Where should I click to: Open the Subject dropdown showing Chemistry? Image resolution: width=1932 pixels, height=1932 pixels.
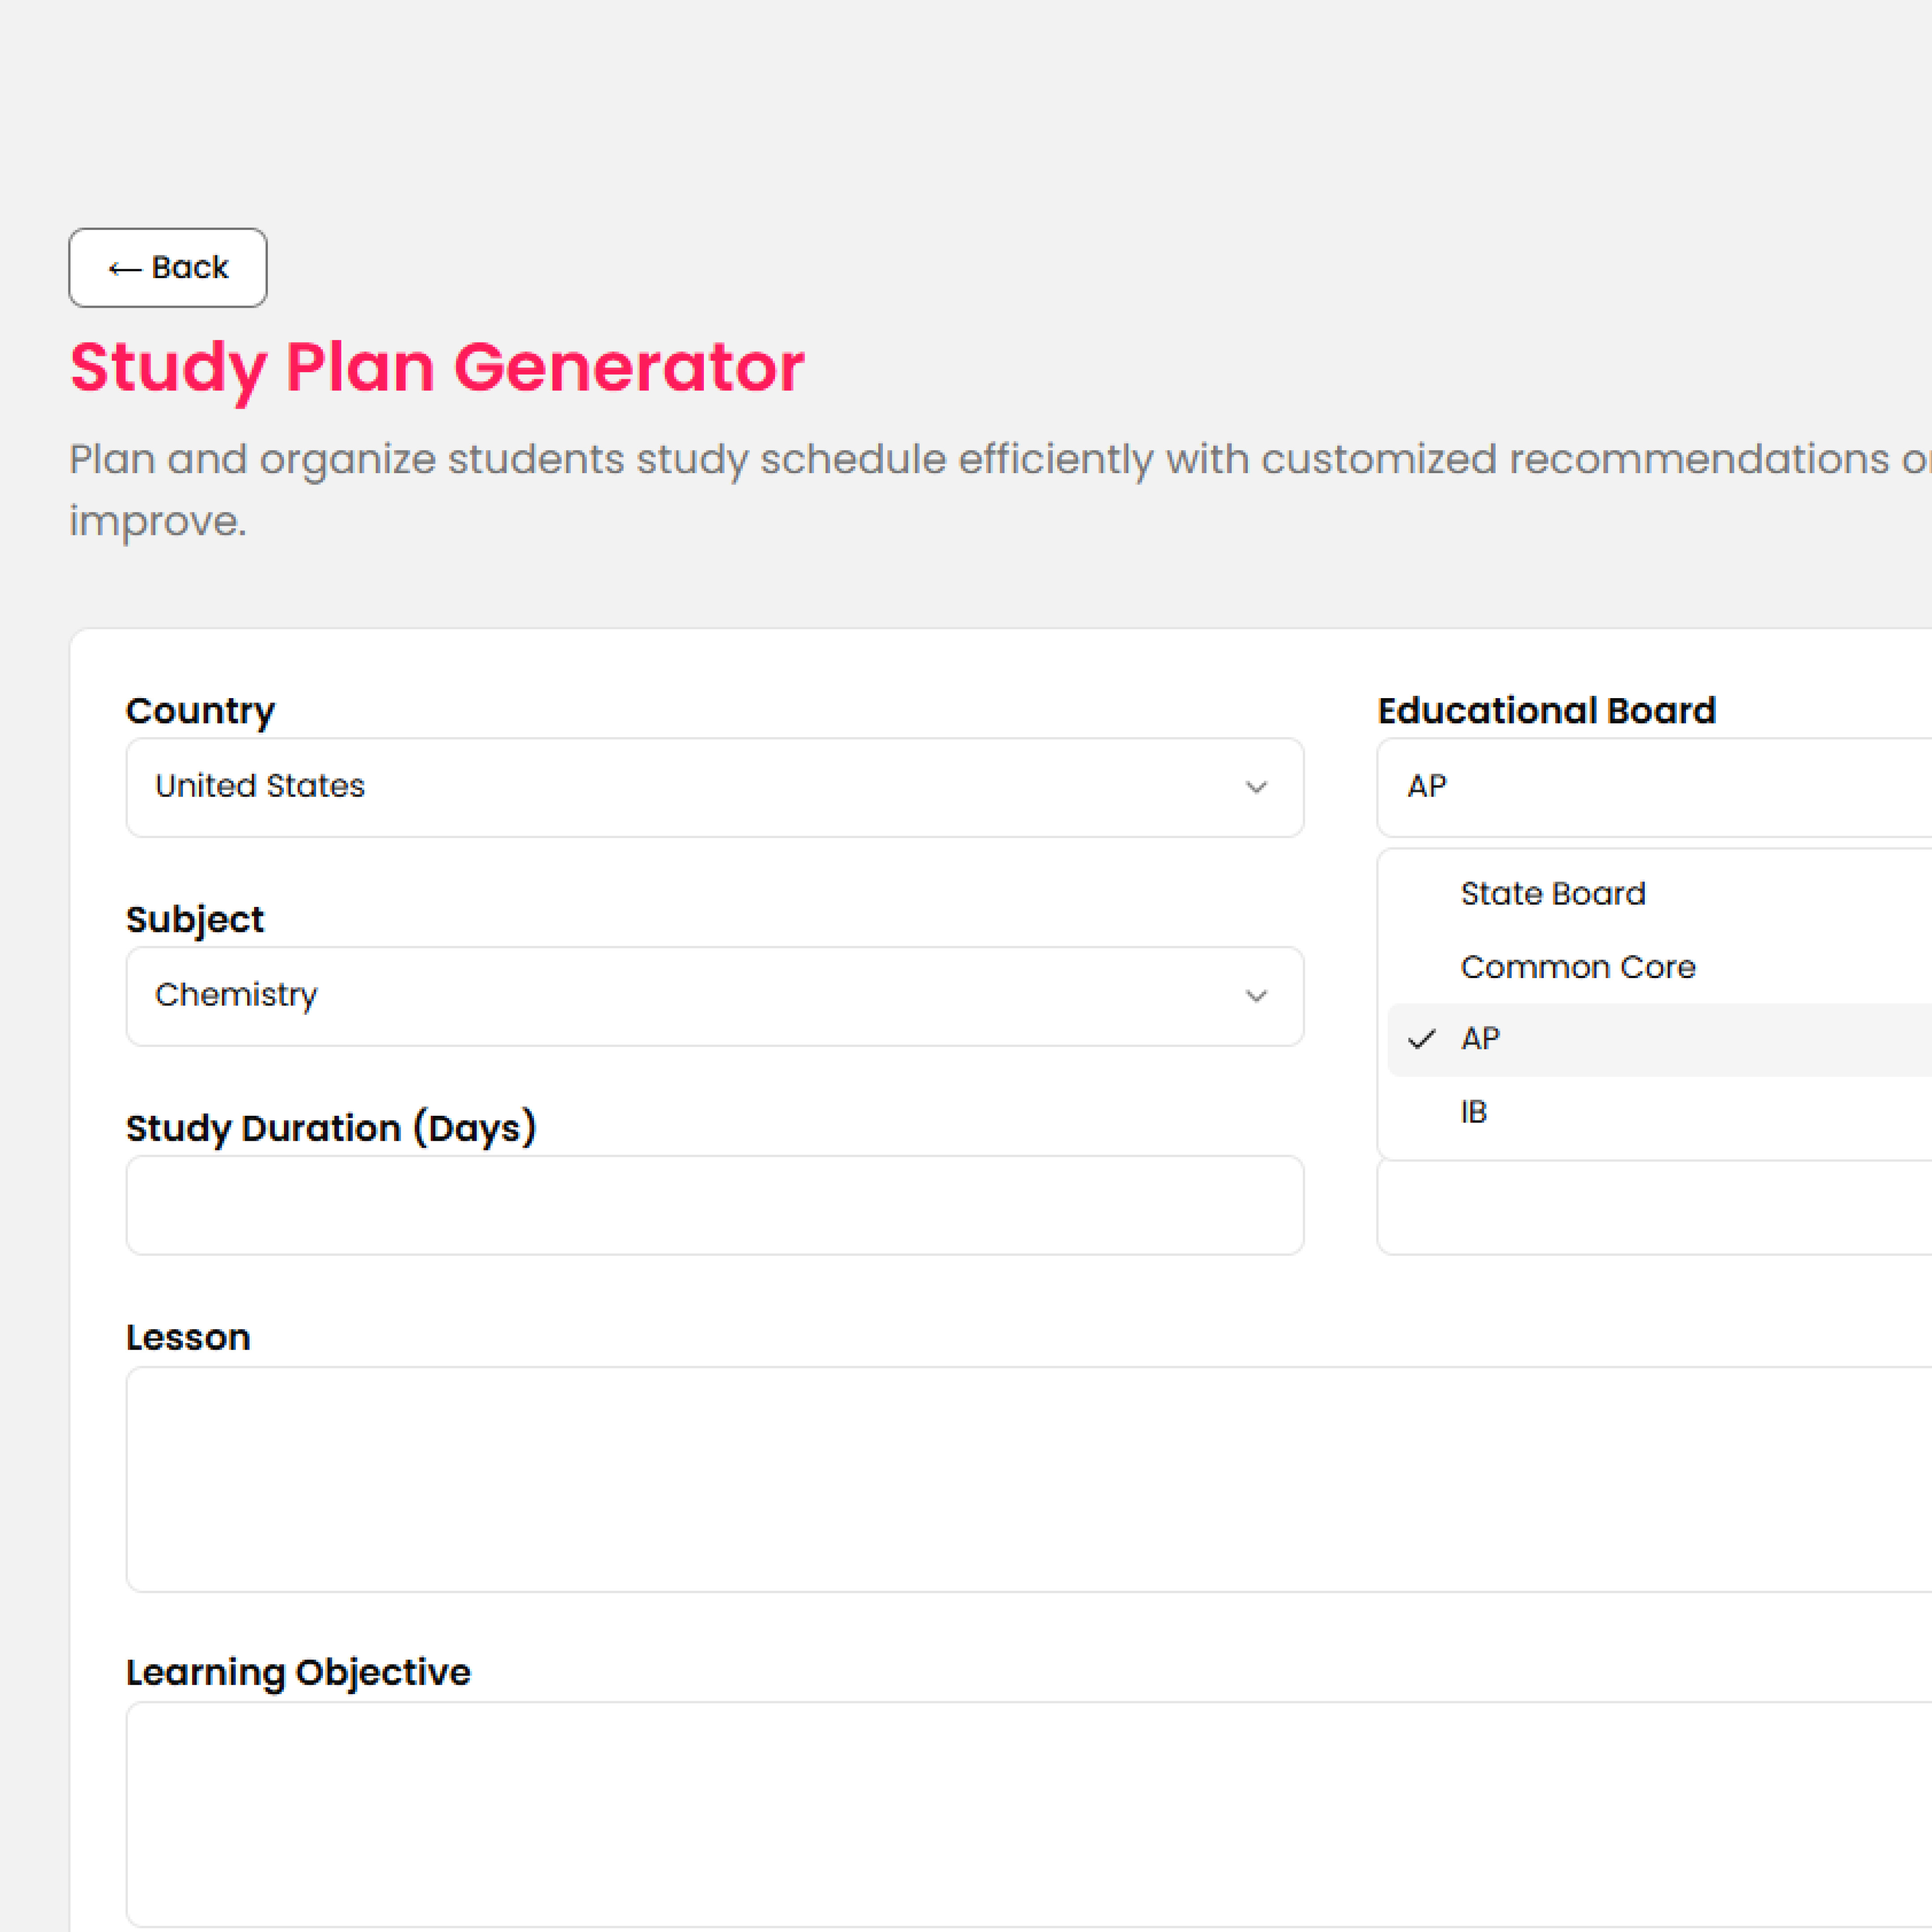pyautogui.click(x=714, y=996)
